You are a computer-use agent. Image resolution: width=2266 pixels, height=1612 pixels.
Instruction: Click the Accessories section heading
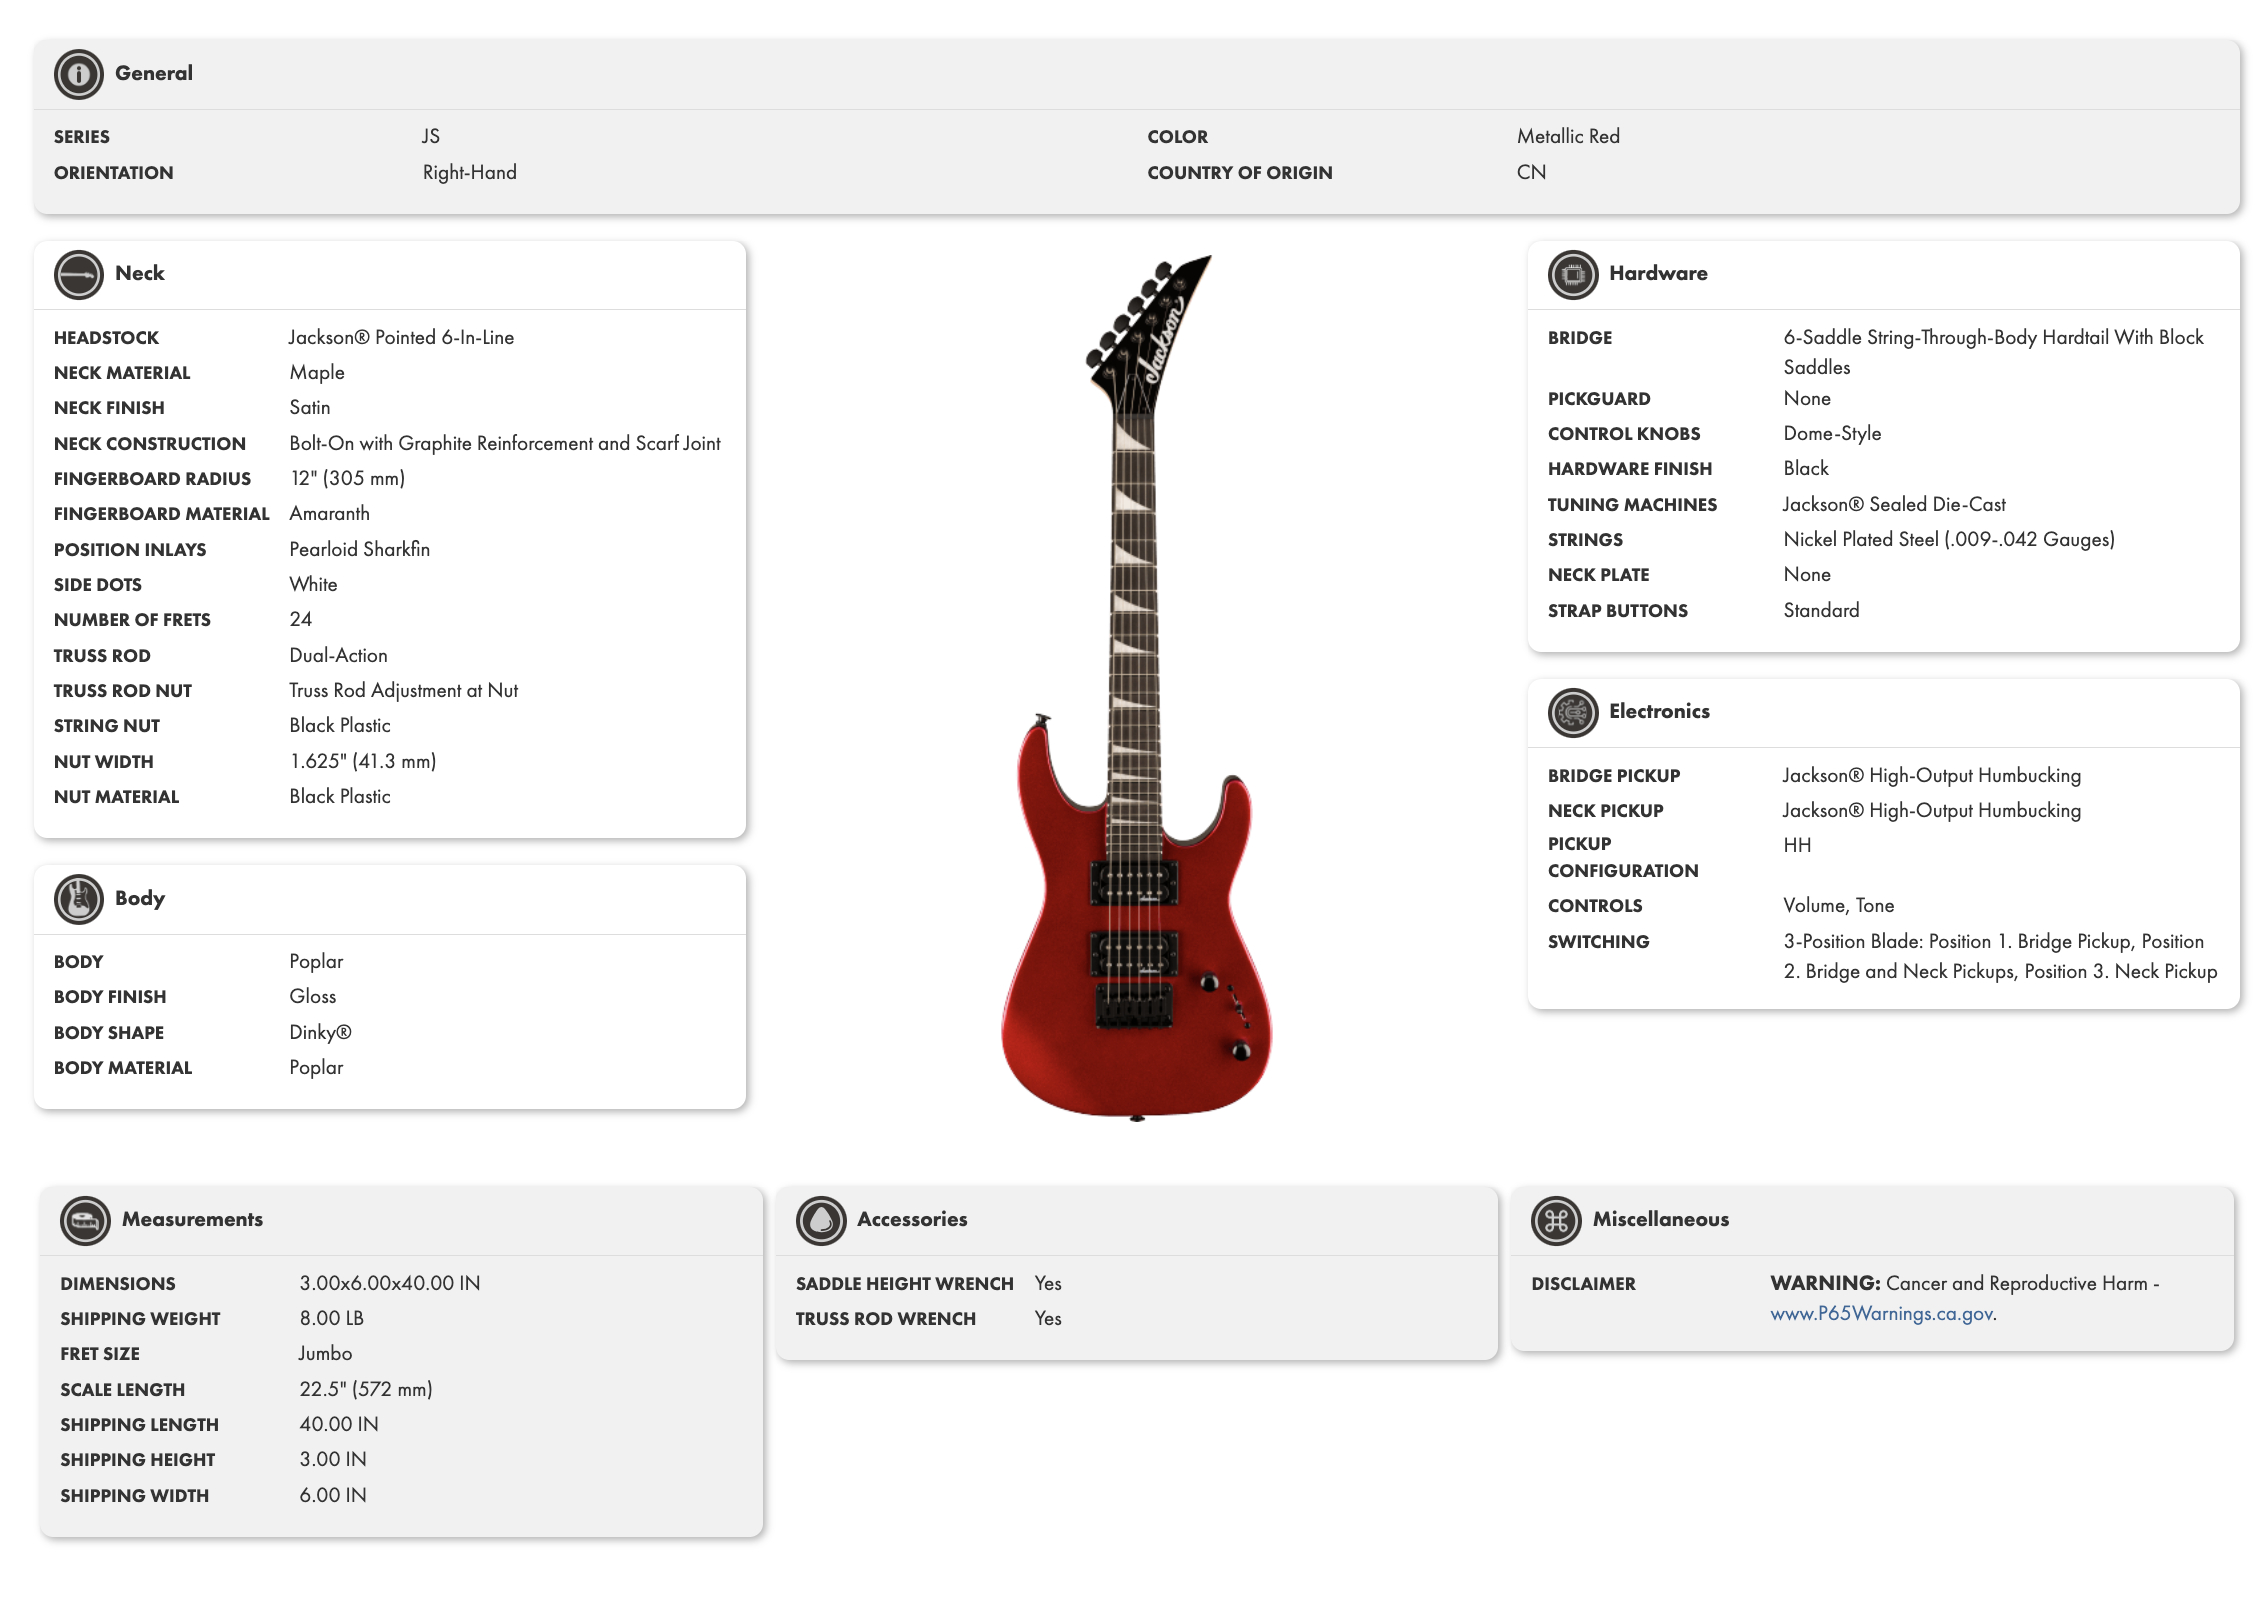click(x=912, y=1219)
